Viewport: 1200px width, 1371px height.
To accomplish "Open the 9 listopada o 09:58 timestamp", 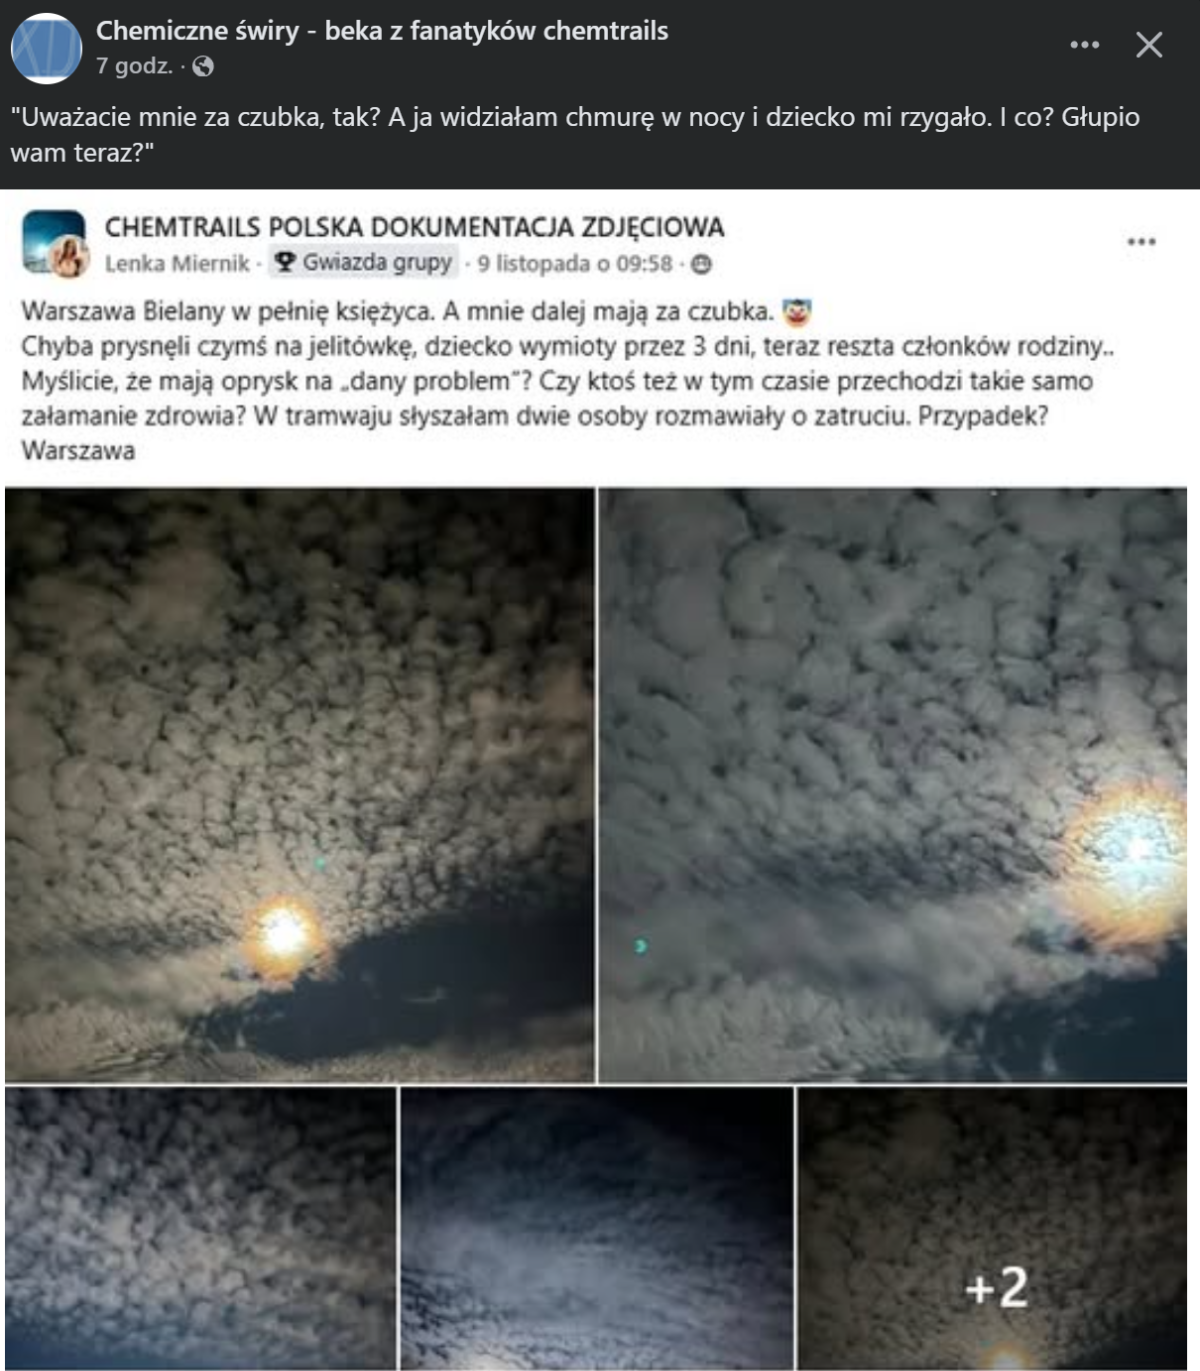I will [x=574, y=263].
